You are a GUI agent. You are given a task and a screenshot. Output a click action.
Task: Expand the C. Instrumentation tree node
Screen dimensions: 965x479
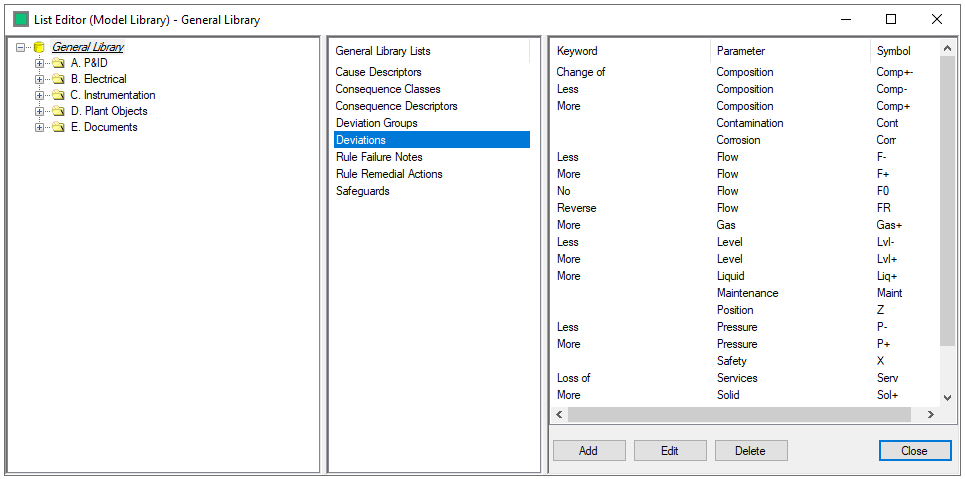[40, 95]
